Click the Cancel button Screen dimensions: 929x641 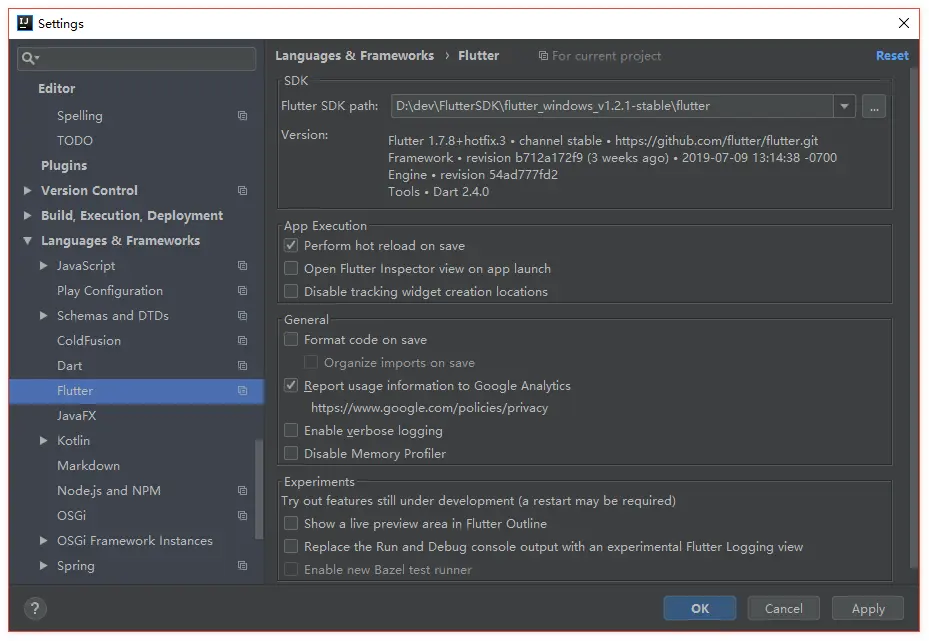pyautogui.click(x=783, y=608)
